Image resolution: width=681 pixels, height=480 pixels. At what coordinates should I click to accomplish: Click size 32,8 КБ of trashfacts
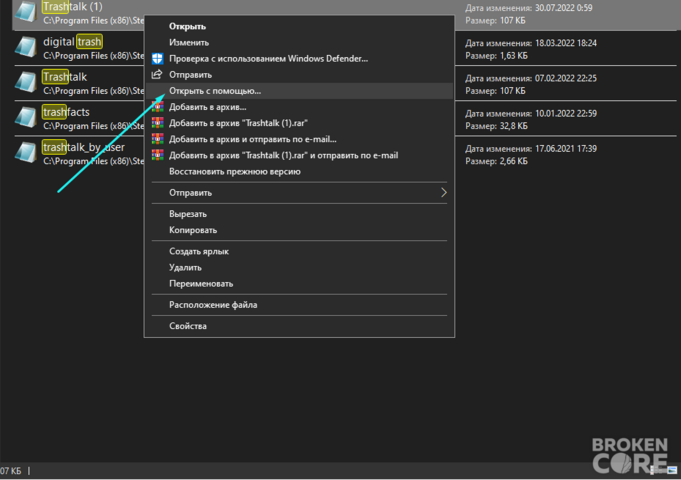pos(514,126)
